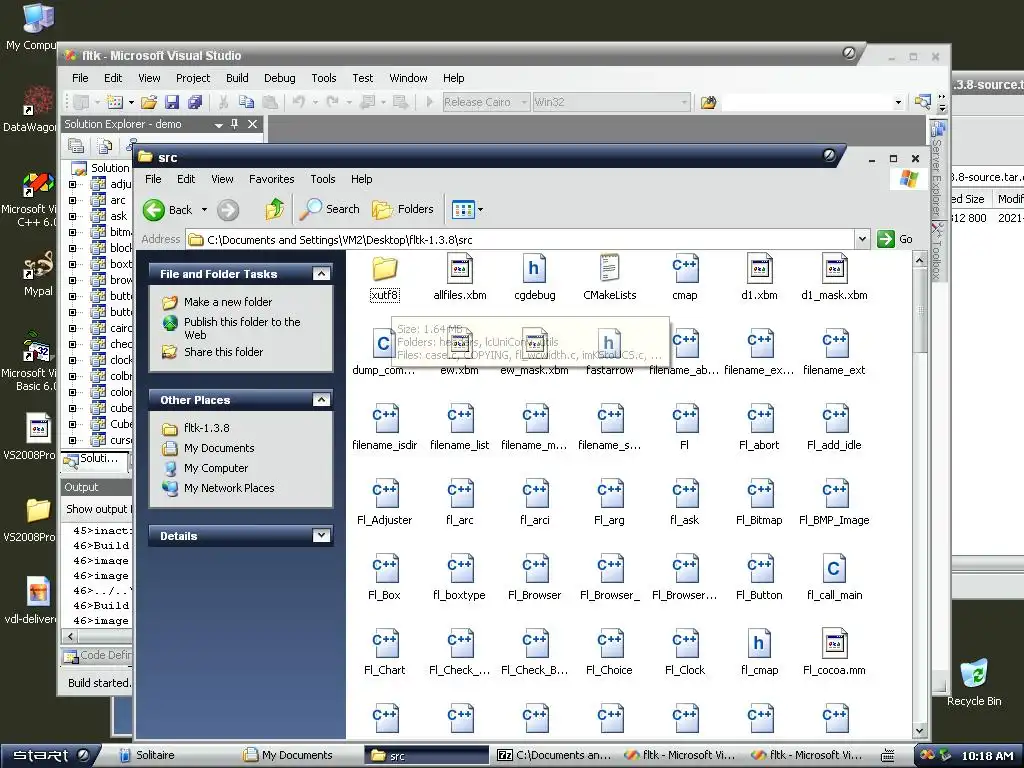Expand the arc project tree node
Viewport: 1024px width, 768px height.
(72, 200)
